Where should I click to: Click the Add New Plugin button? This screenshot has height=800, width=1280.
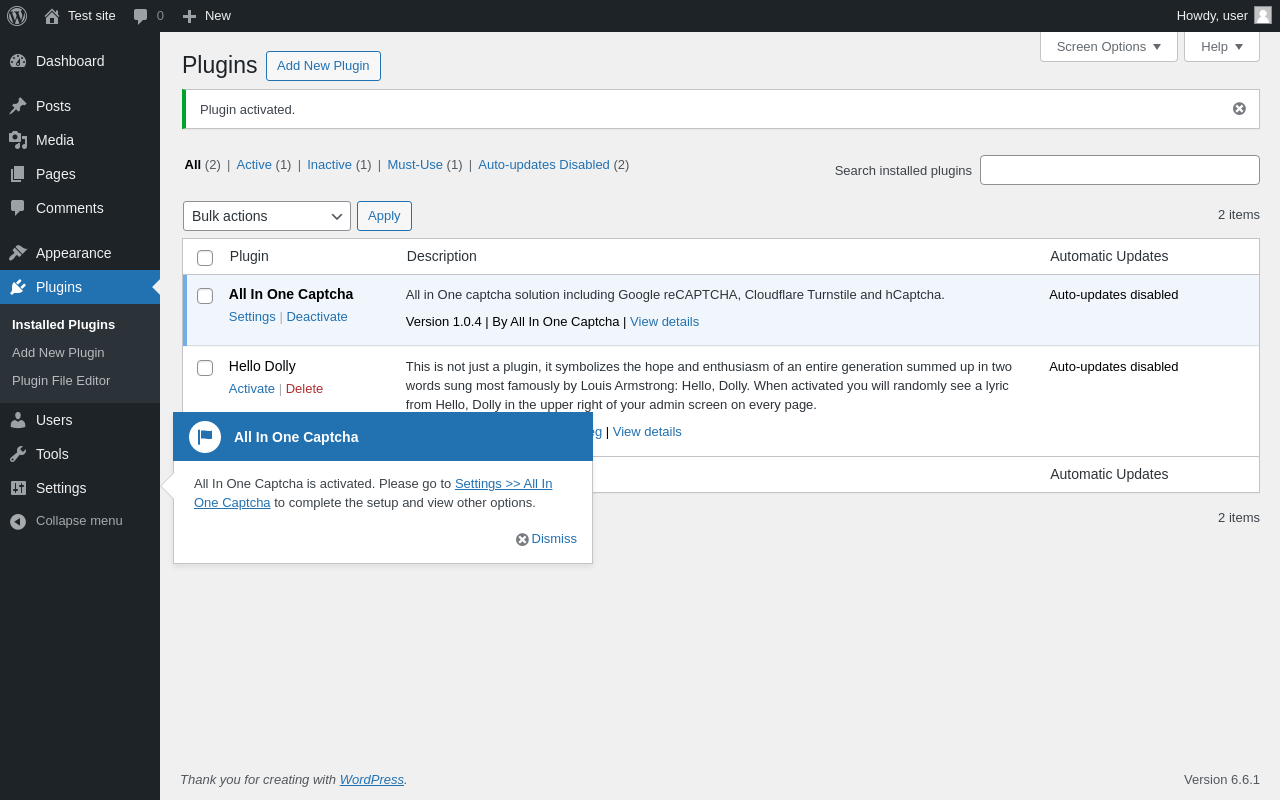(x=323, y=66)
